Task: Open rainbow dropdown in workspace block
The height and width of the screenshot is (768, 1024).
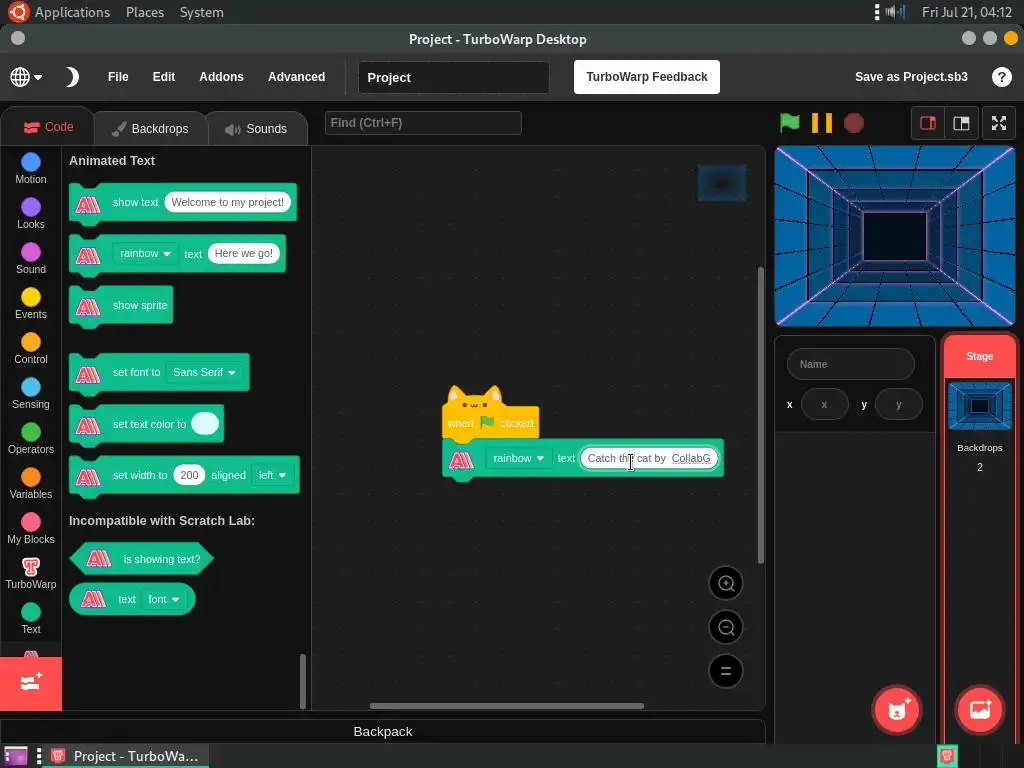Action: click(519, 458)
